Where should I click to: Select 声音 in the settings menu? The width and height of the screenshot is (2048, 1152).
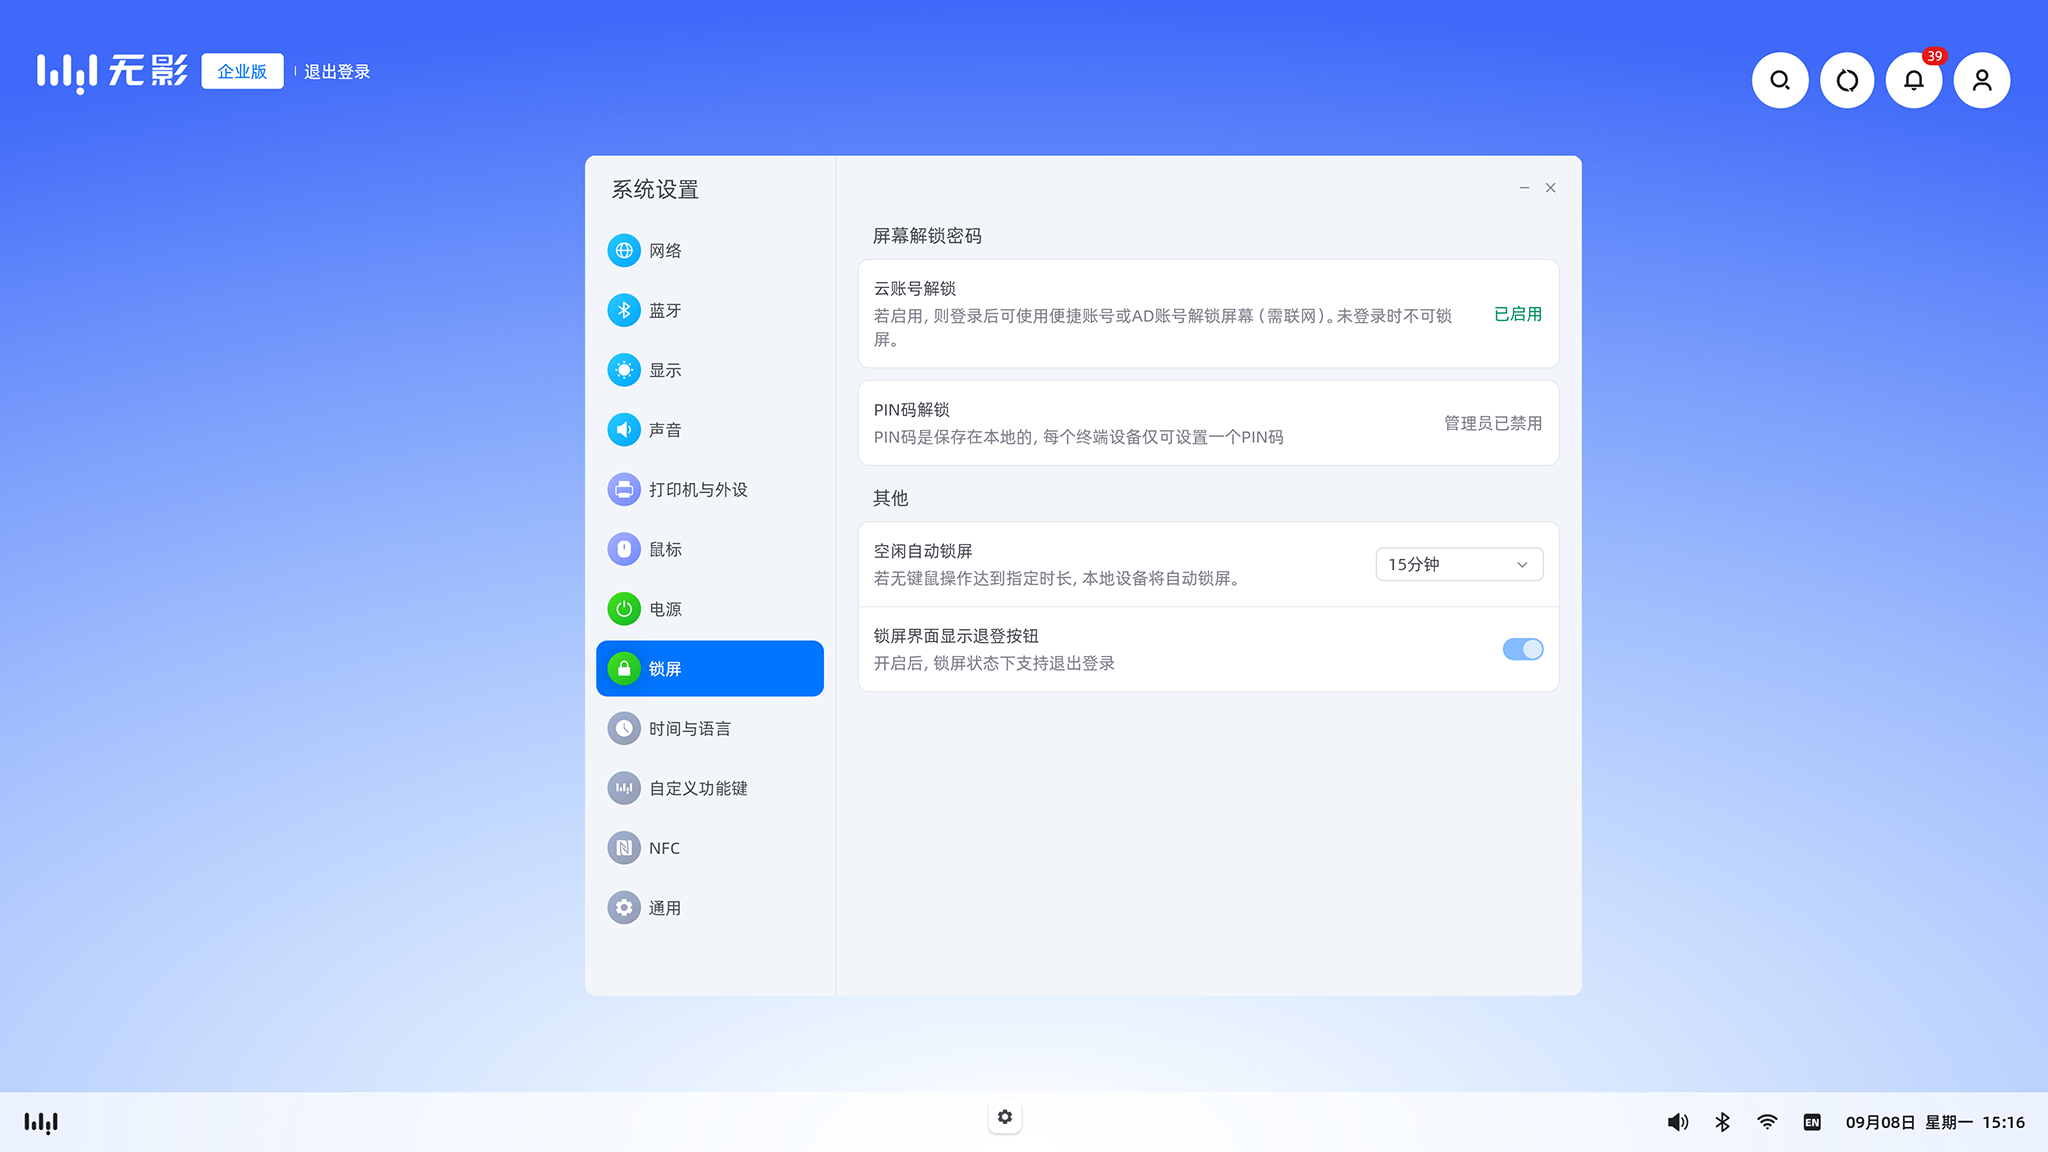[709, 430]
